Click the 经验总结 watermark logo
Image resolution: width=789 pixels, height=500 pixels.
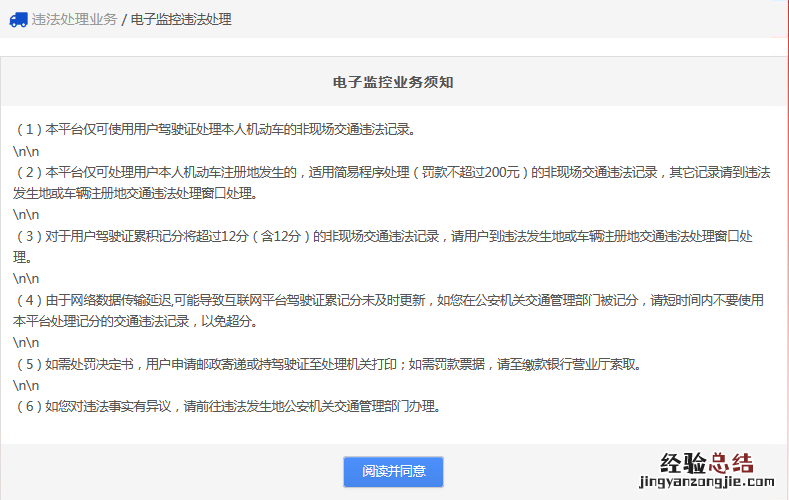coord(706,461)
